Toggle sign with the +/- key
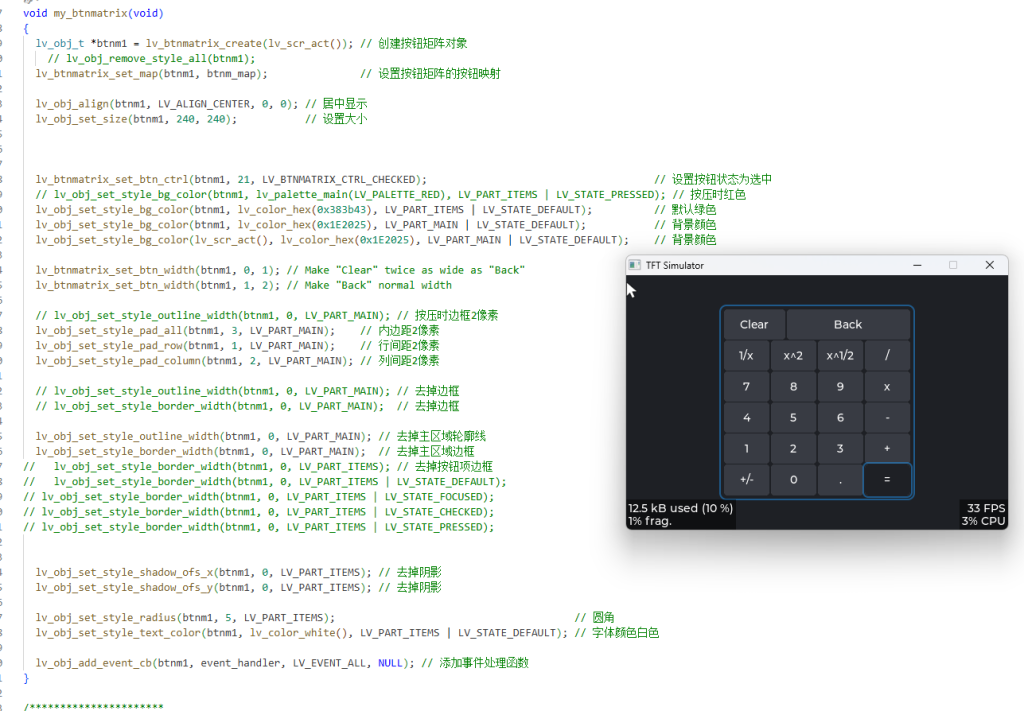Screen dimensions: 1024x711 (x=746, y=479)
